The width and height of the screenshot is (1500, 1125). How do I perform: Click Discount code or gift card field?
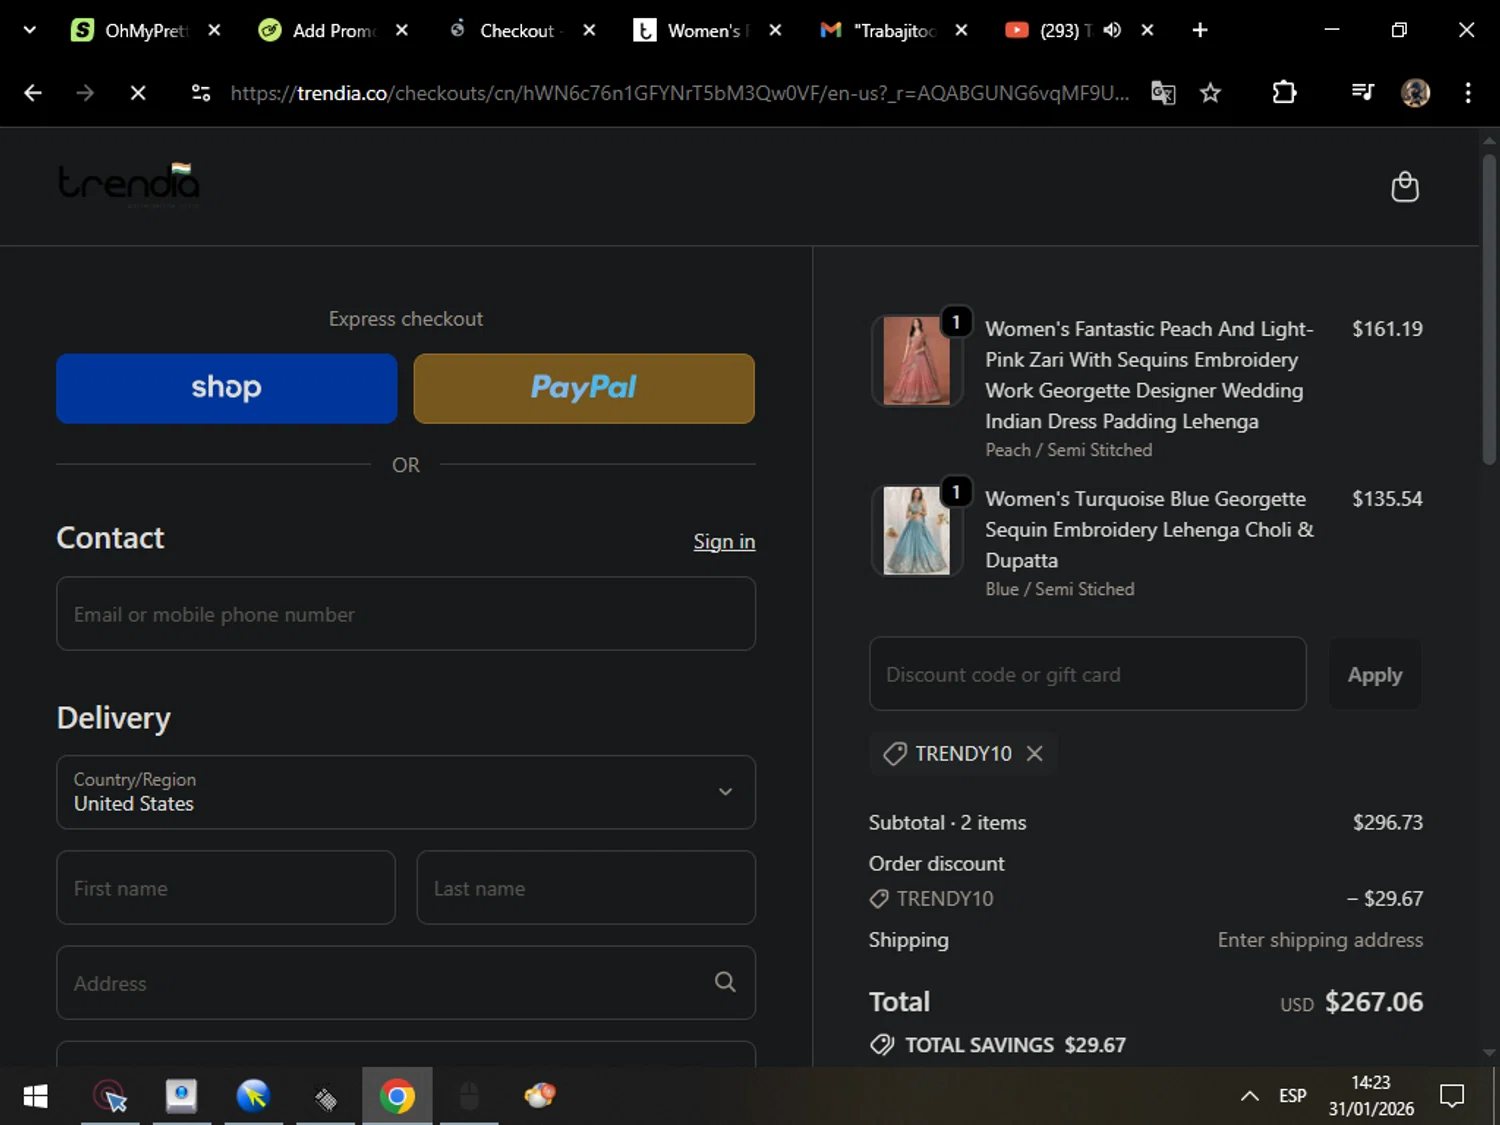1088,674
